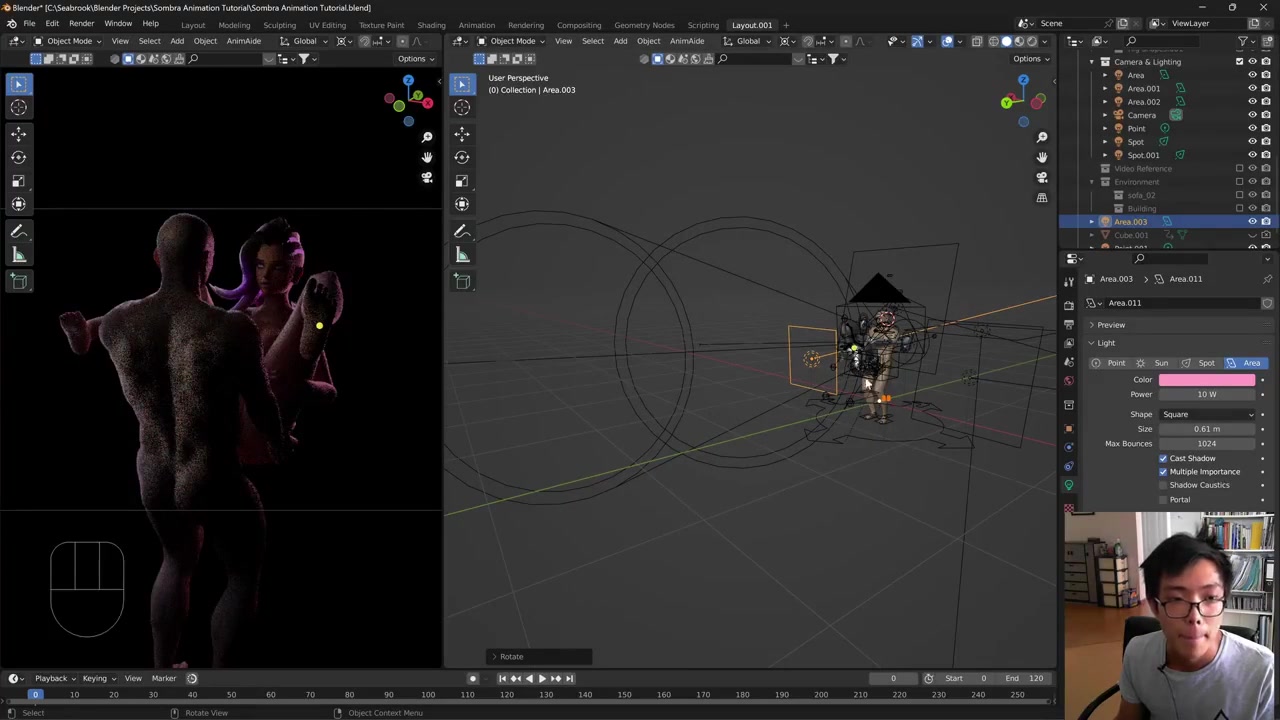Open the Object Mode dropdown in left viewport

68,41
